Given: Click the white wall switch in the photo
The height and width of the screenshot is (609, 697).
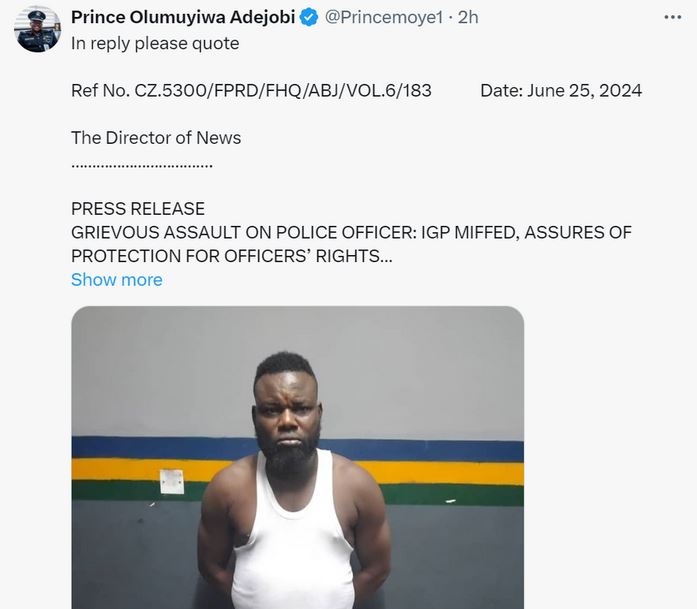Looking at the screenshot, I should (172, 481).
